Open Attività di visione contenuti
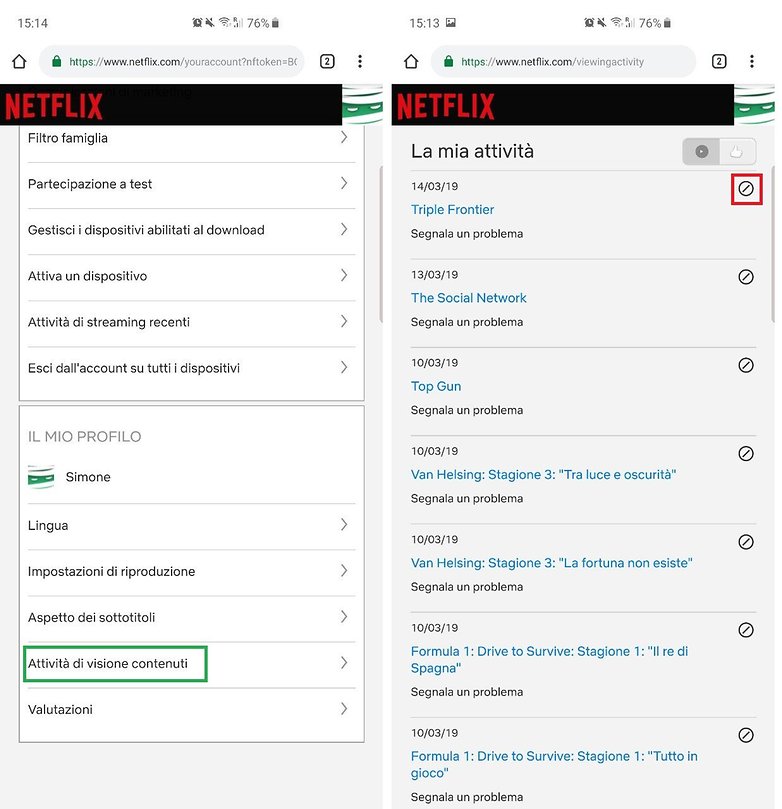Screen dimensions: 782x809 pyautogui.click(x=191, y=665)
